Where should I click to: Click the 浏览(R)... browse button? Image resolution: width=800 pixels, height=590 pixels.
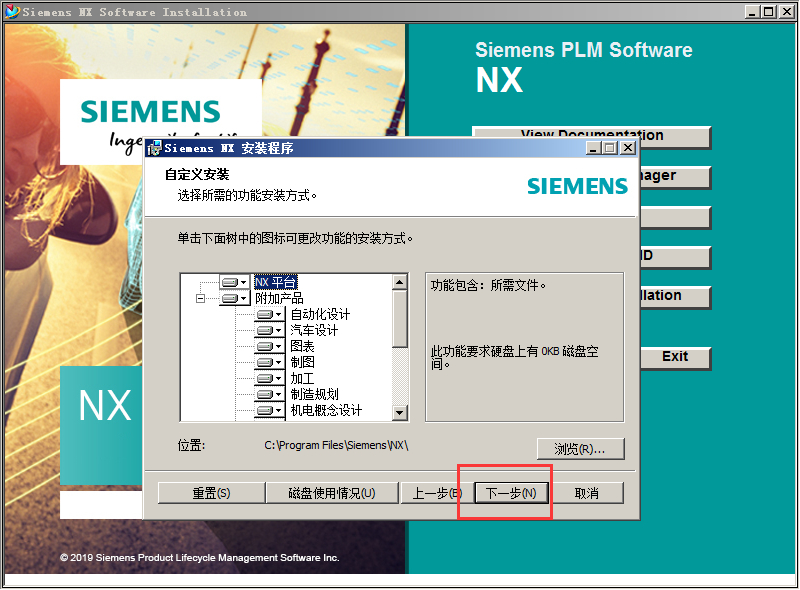tap(580, 449)
